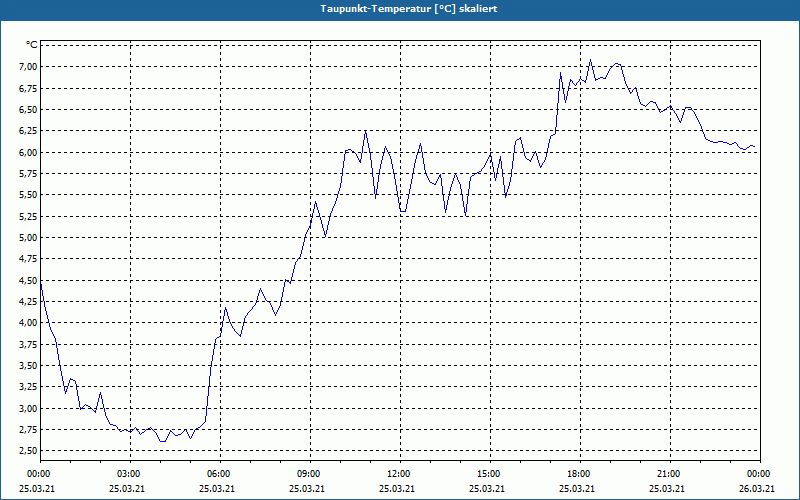Select the '6,75' y-axis label

click(29, 88)
